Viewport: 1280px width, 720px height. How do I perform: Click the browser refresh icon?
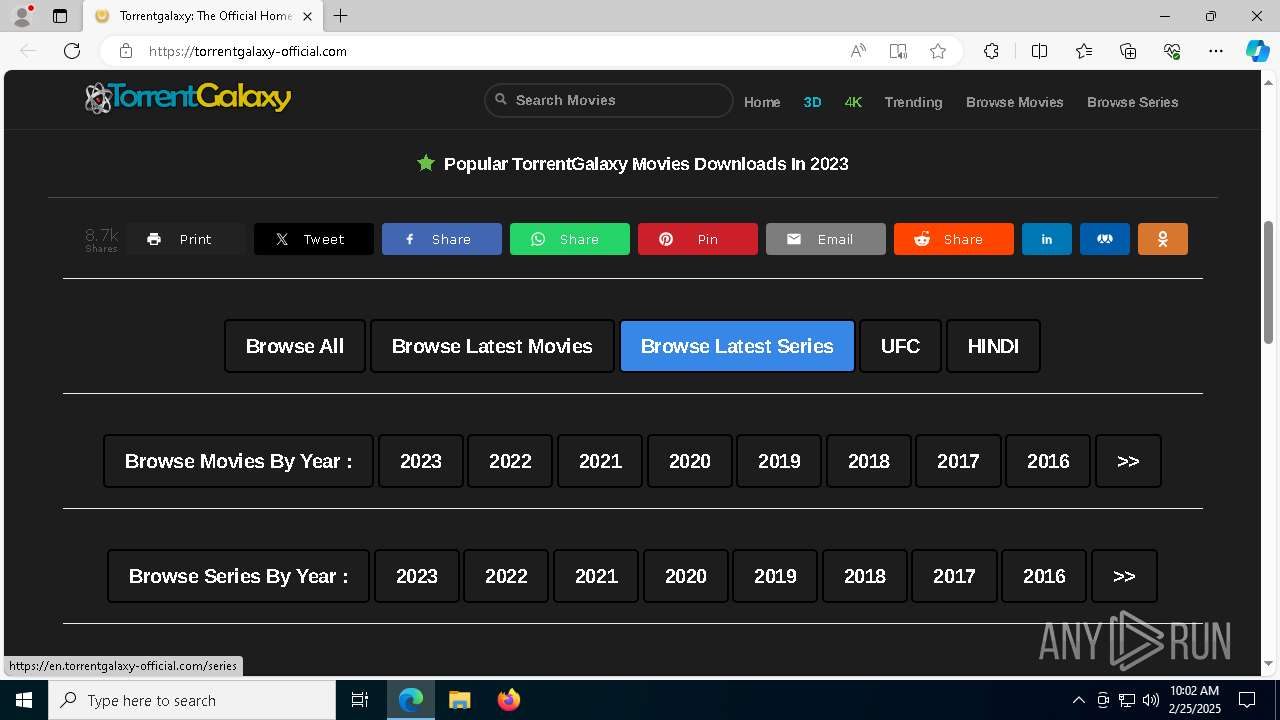[x=72, y=51]
